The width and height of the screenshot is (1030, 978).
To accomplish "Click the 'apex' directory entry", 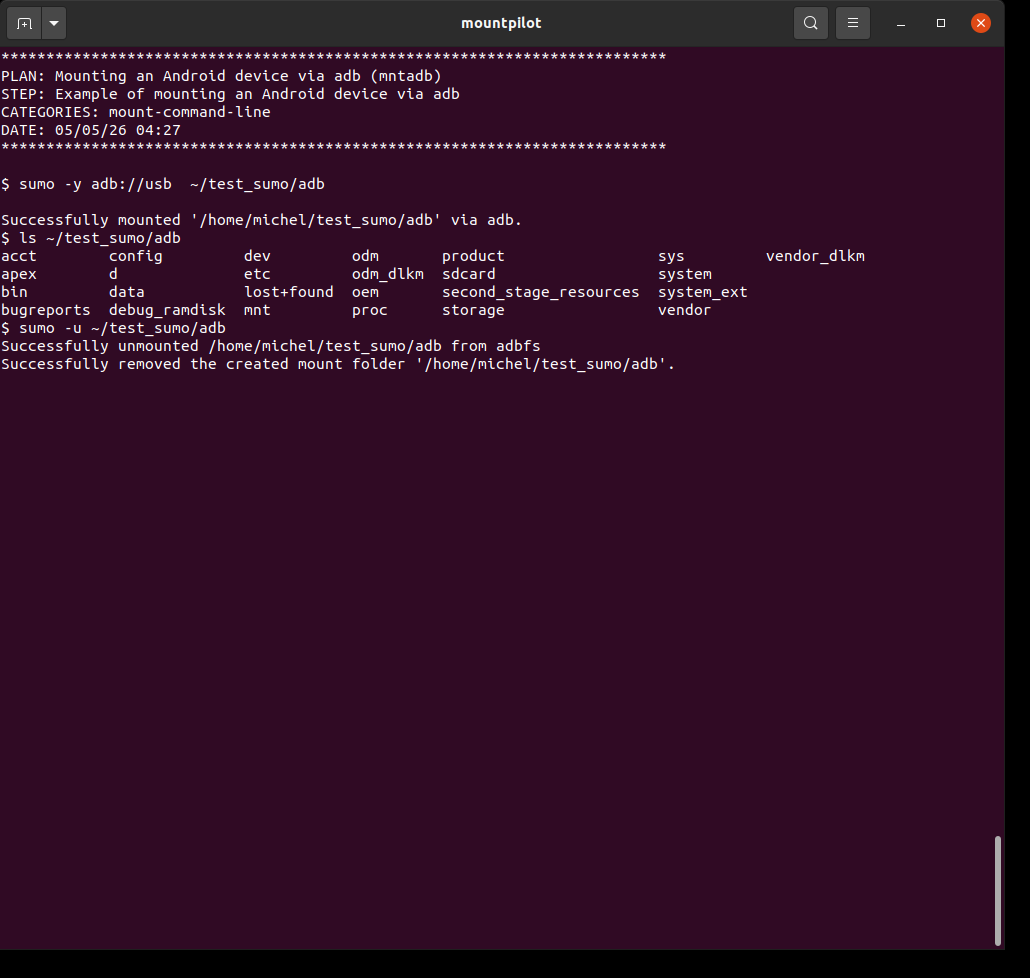I will point(18,274).
